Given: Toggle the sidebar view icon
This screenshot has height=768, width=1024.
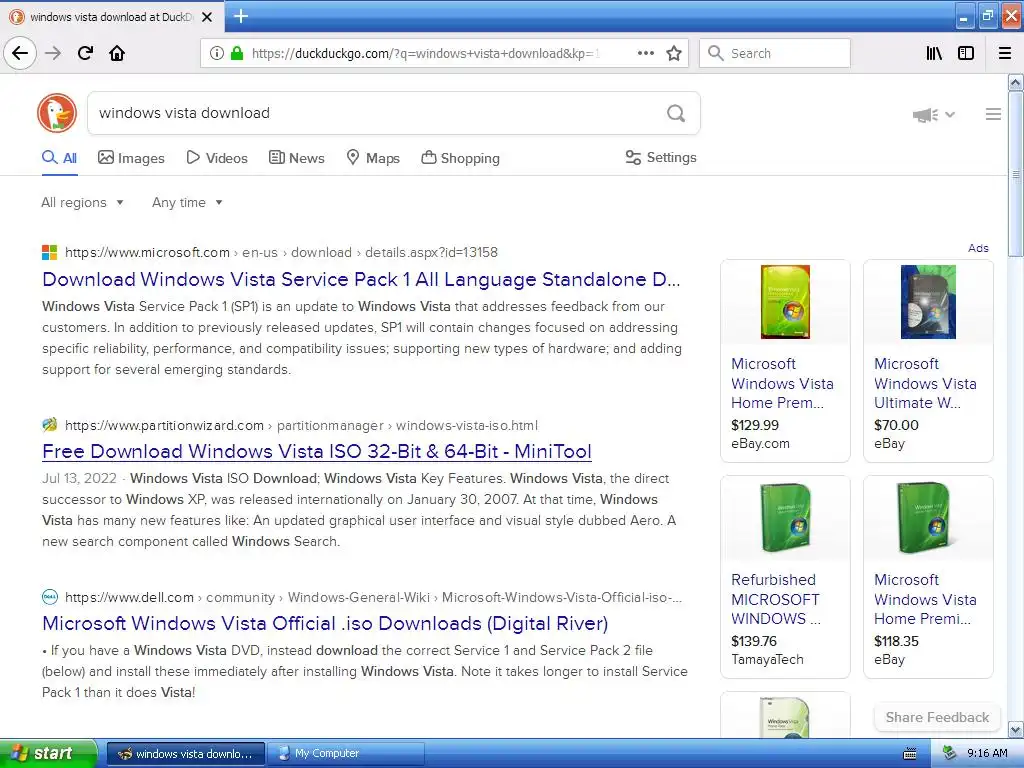Looking at the screenshot, I should pyautogui.click(x=966, y=53).
